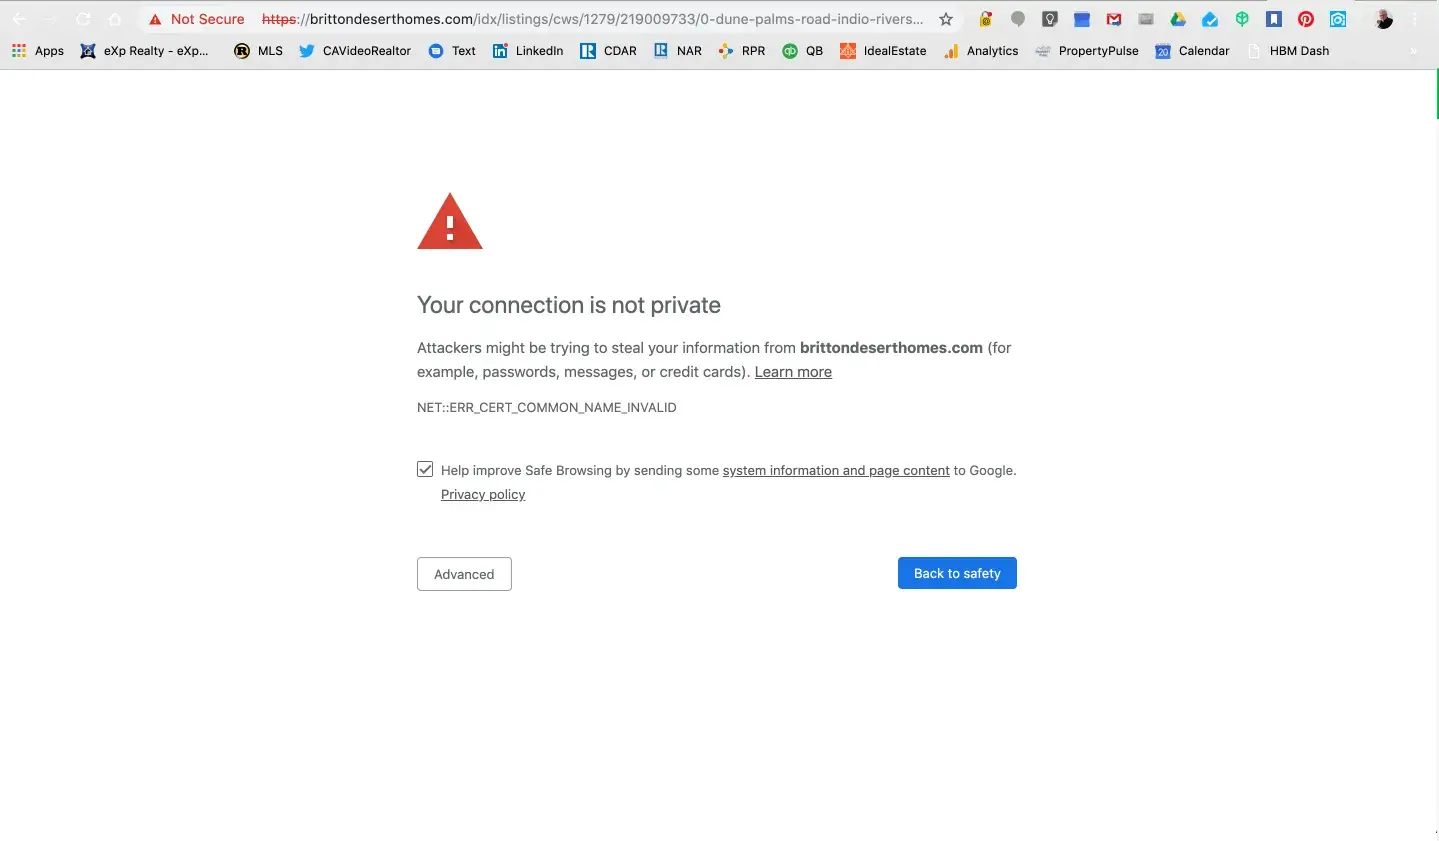Open the blue window extension icon
Image resolution: width=1439 pixels, height=841 pixels.
point(1082,19)
